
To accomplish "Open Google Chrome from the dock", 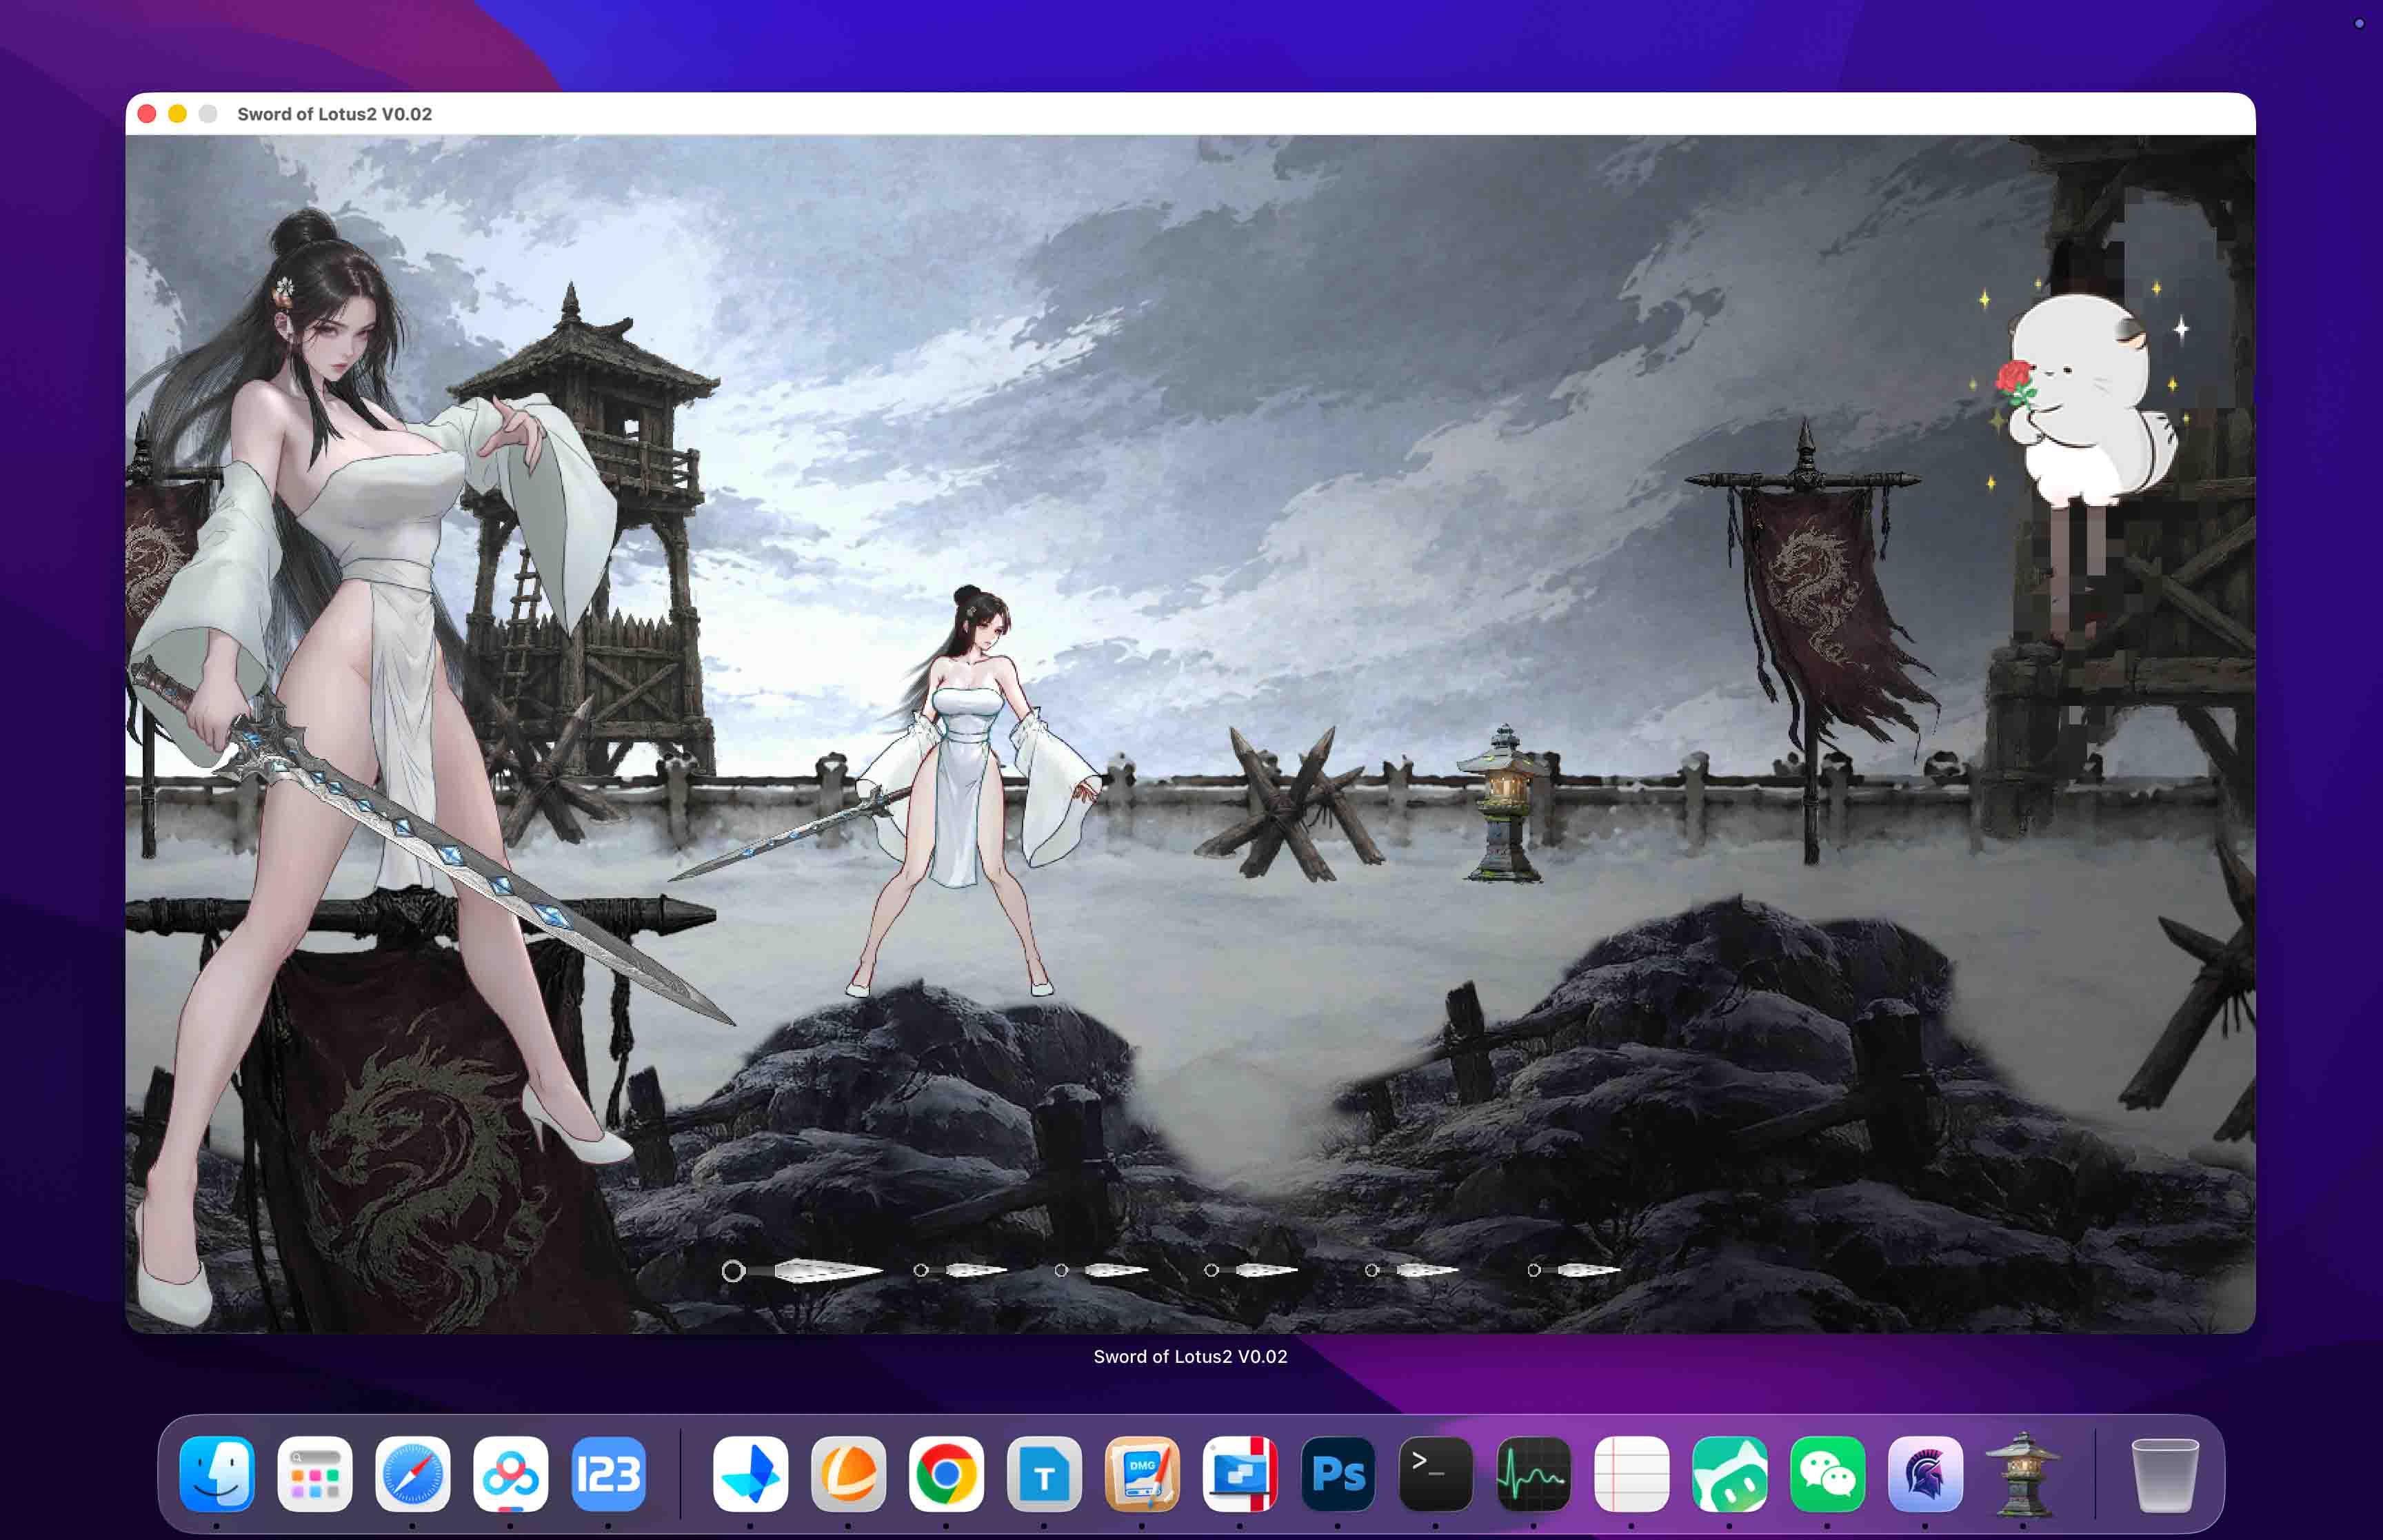I will click(946, 1474).
